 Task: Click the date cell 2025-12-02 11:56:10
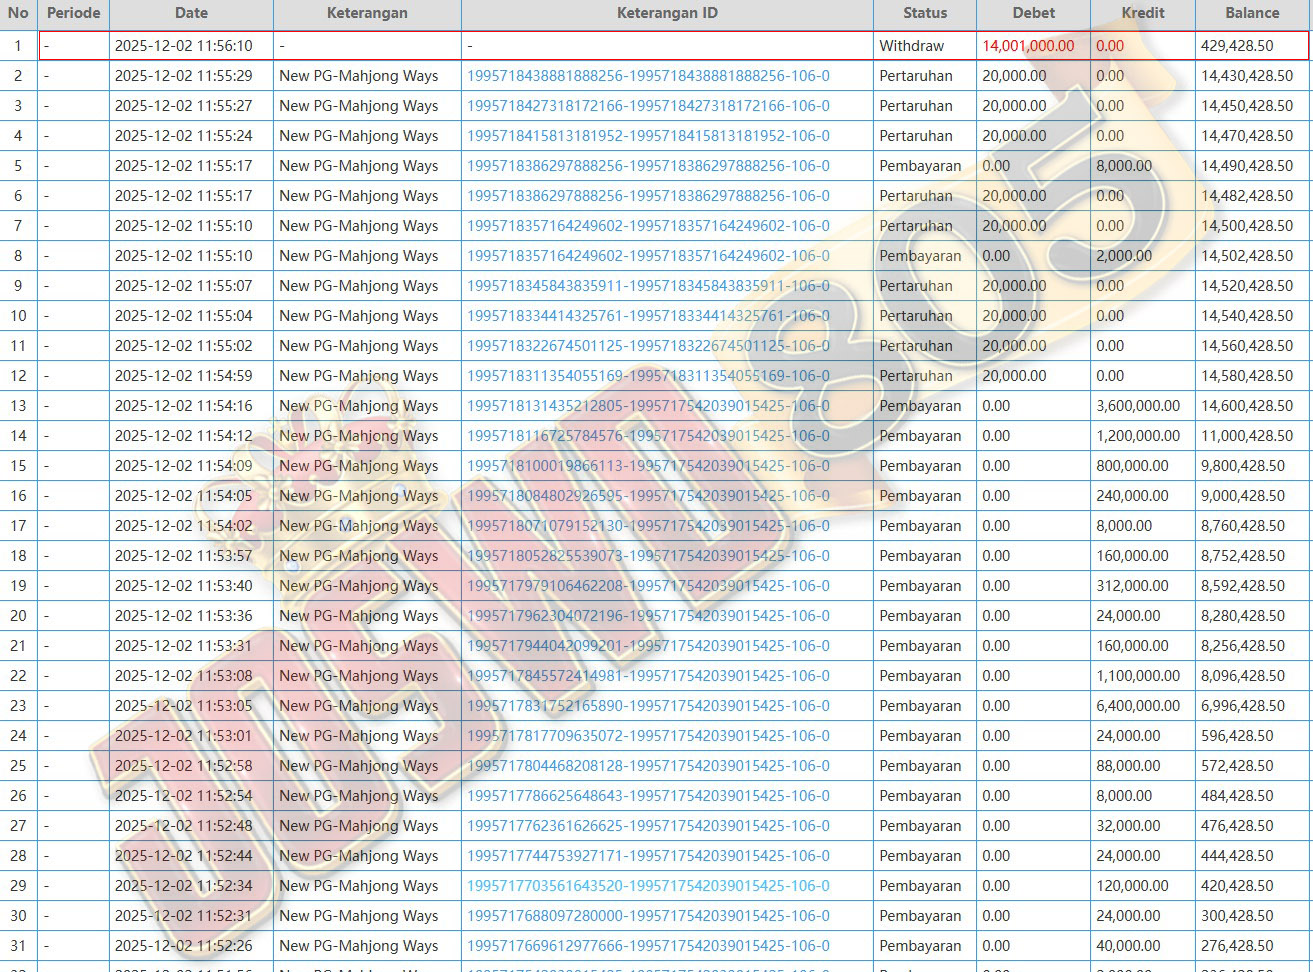[x=184, y=46]
